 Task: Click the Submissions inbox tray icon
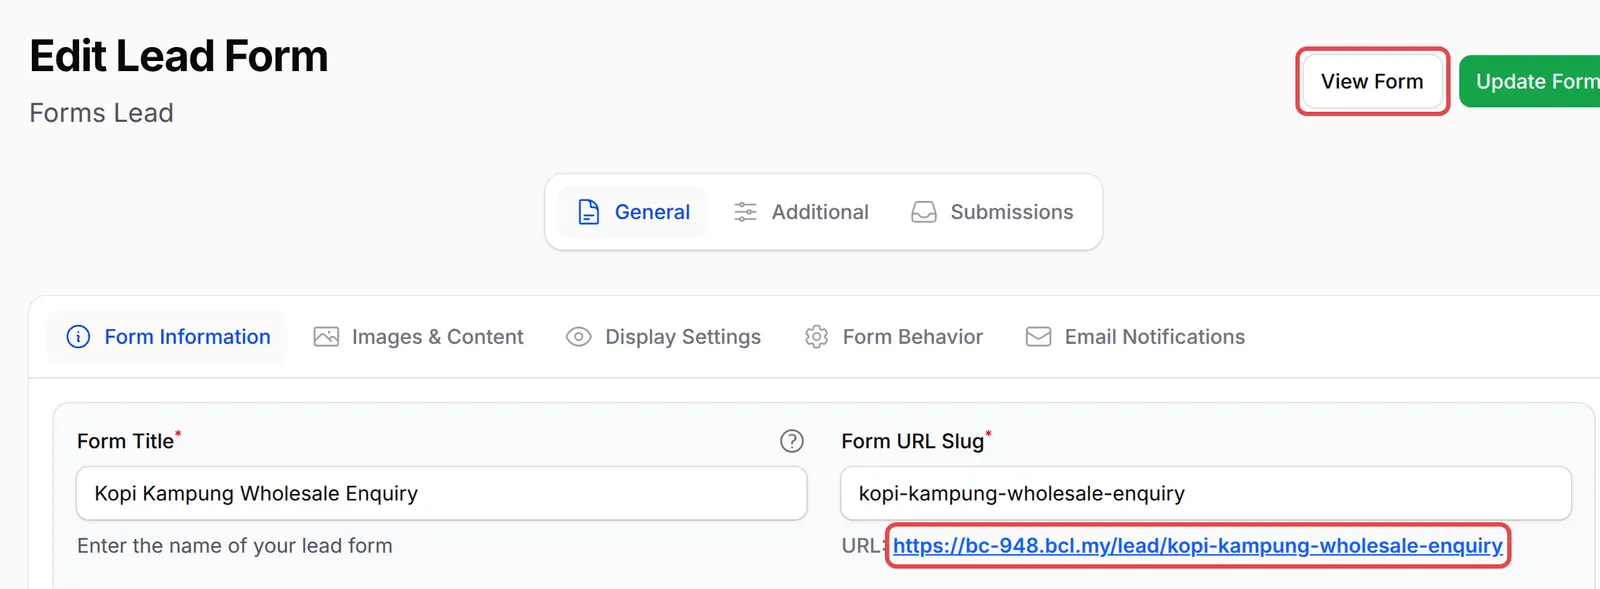coord(924,212)
